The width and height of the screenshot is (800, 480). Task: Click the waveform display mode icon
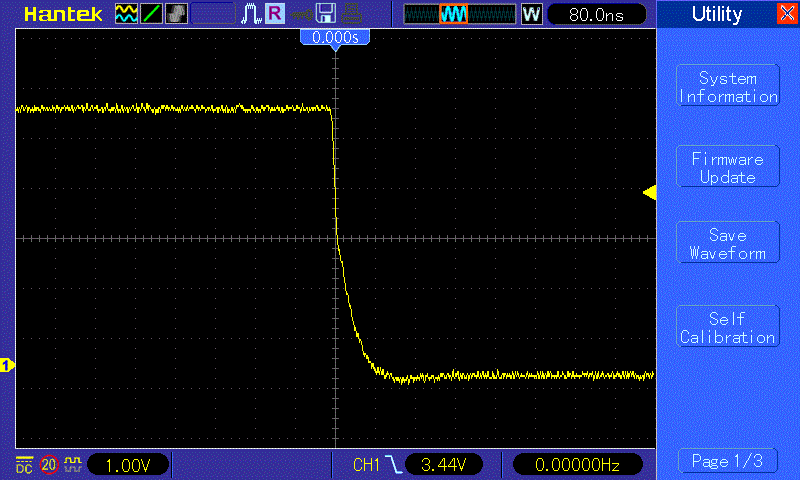pos(126,14)
